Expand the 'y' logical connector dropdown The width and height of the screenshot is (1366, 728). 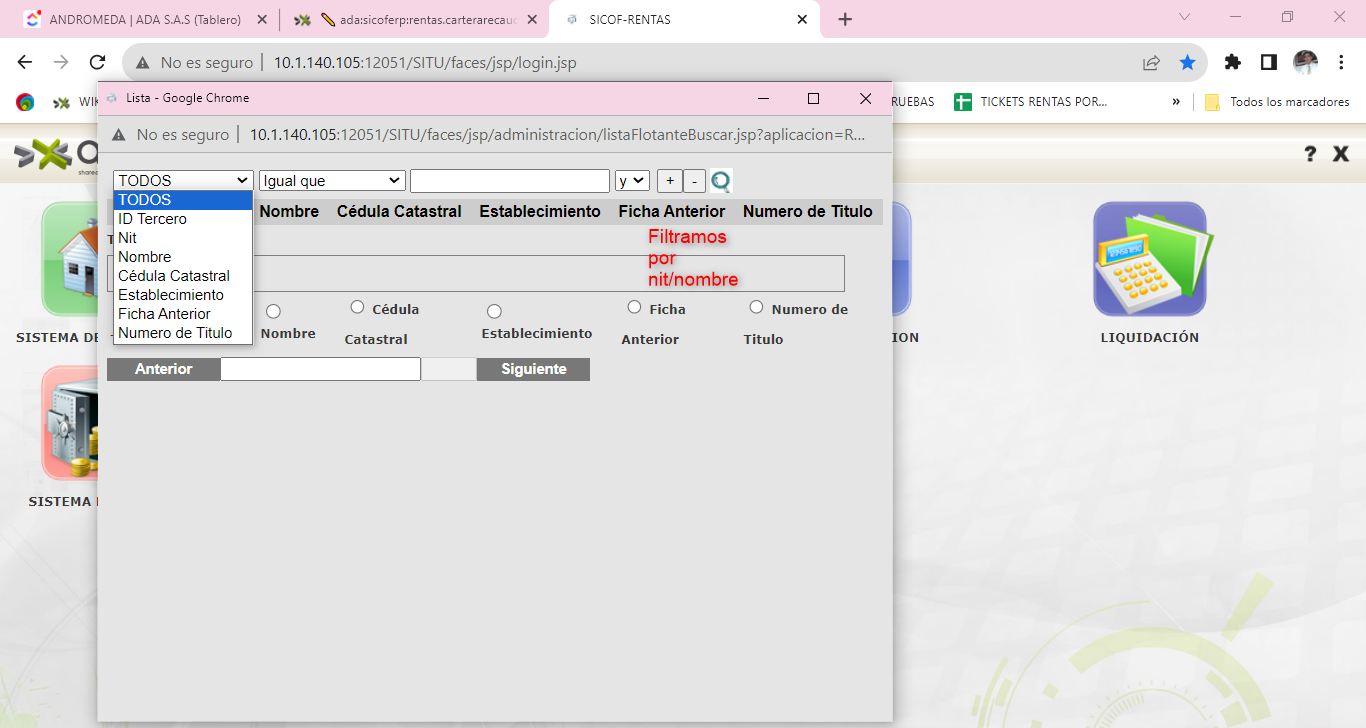point(632,181)
